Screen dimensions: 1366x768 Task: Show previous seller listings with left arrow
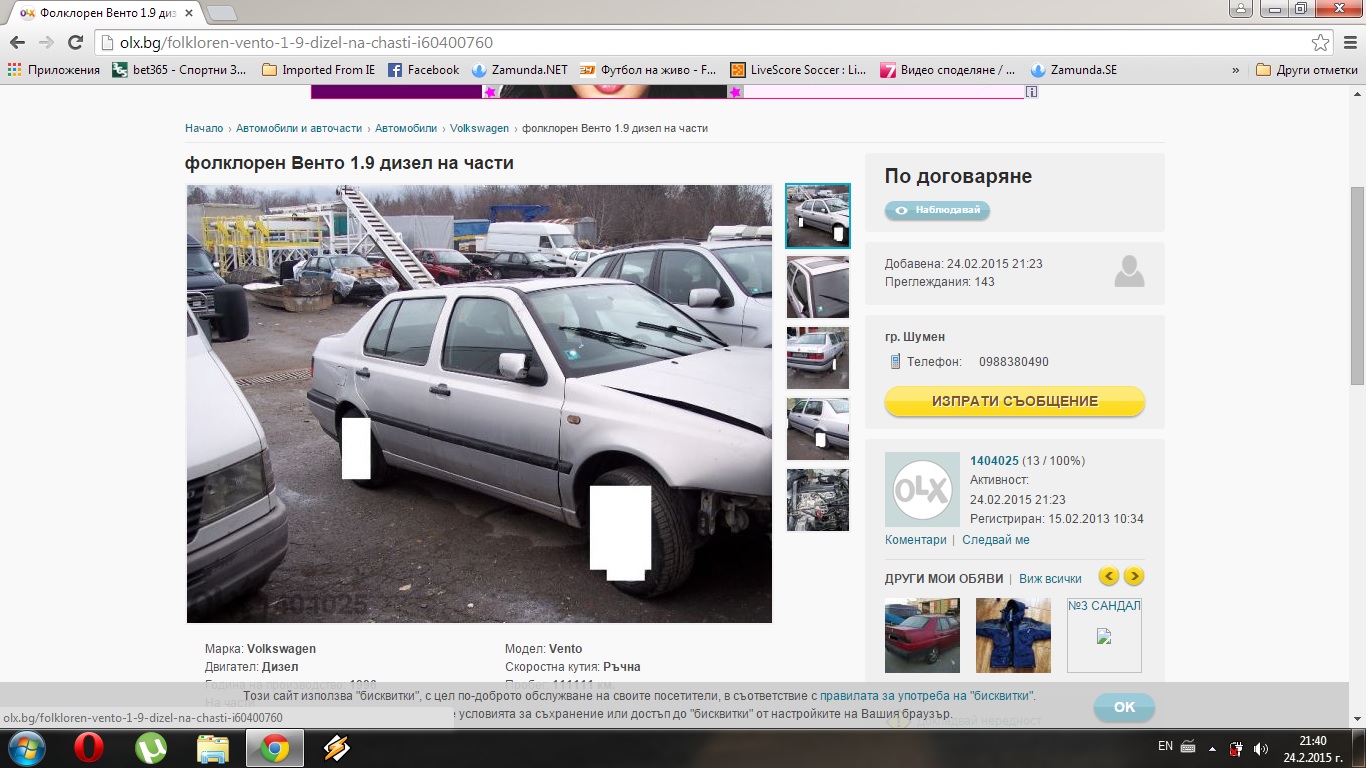tap(1108, 576)
